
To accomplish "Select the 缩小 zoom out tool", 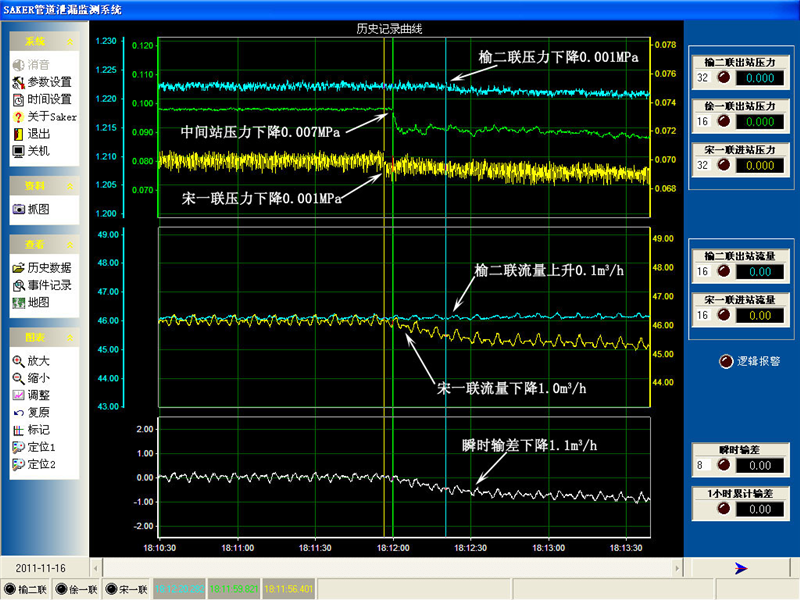I will (37, 378).
